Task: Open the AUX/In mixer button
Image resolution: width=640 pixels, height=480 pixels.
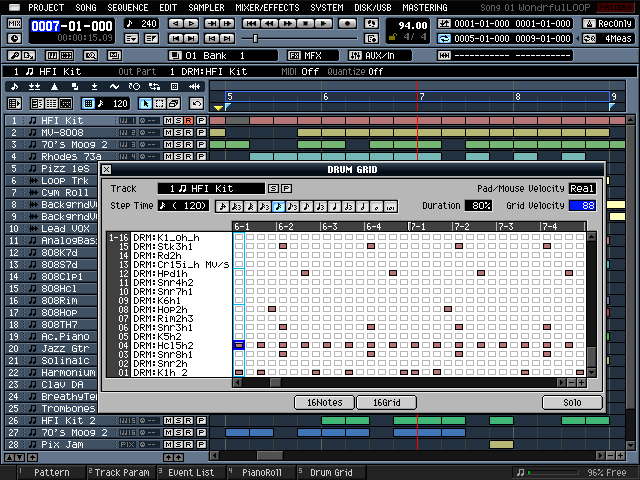Action: 380,56
